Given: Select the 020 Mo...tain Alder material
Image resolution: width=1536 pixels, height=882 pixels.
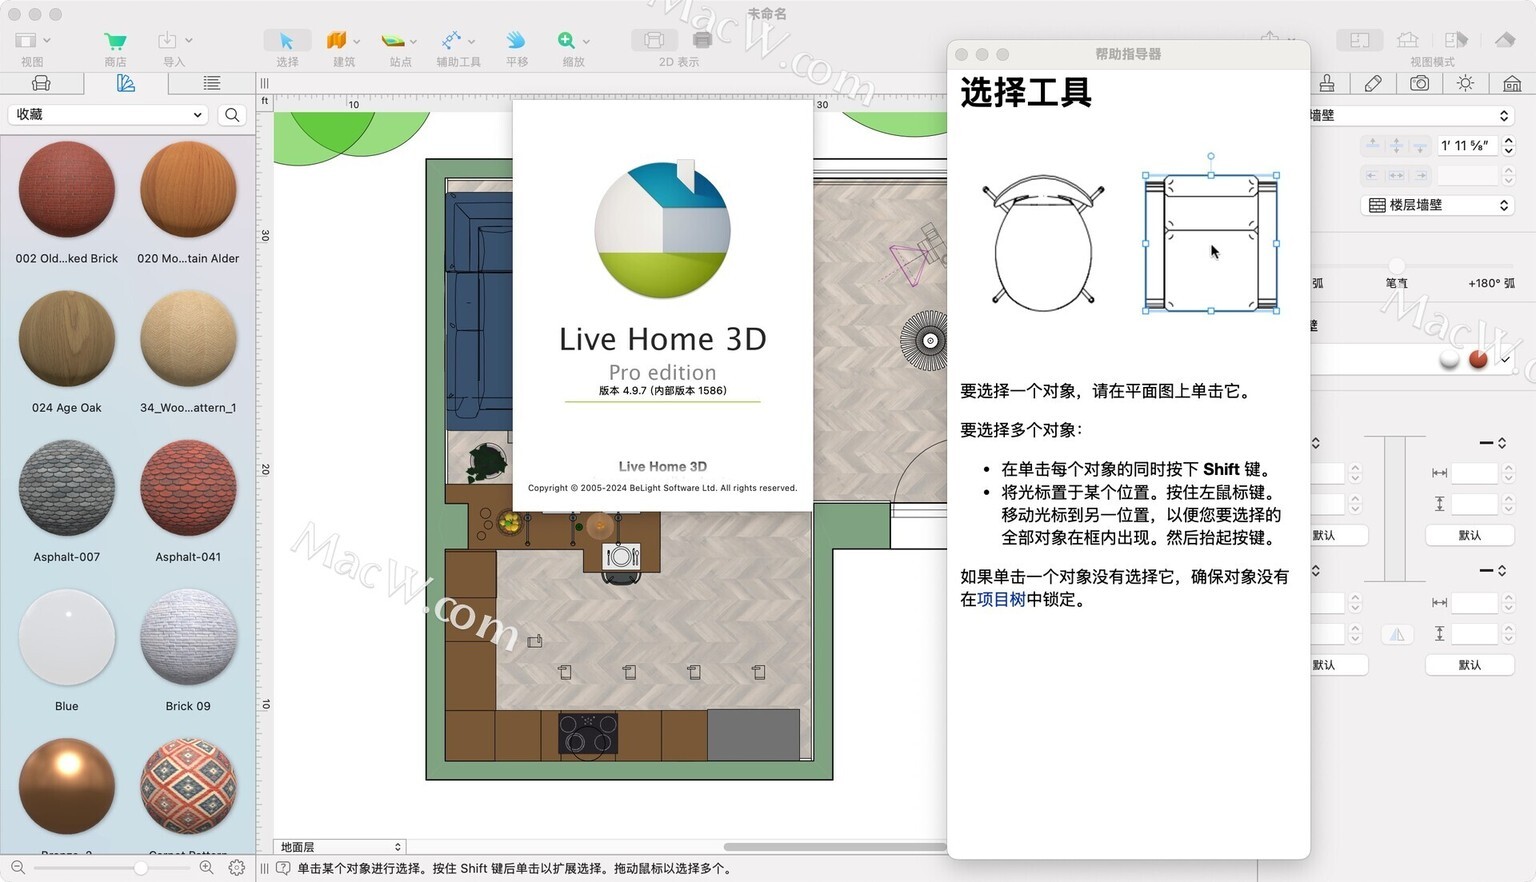Looking at the screenshot, I should 188,190.
